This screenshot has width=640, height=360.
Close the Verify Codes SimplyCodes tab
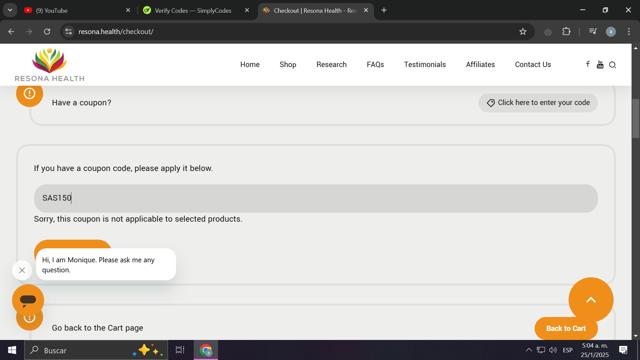[247, 10]
